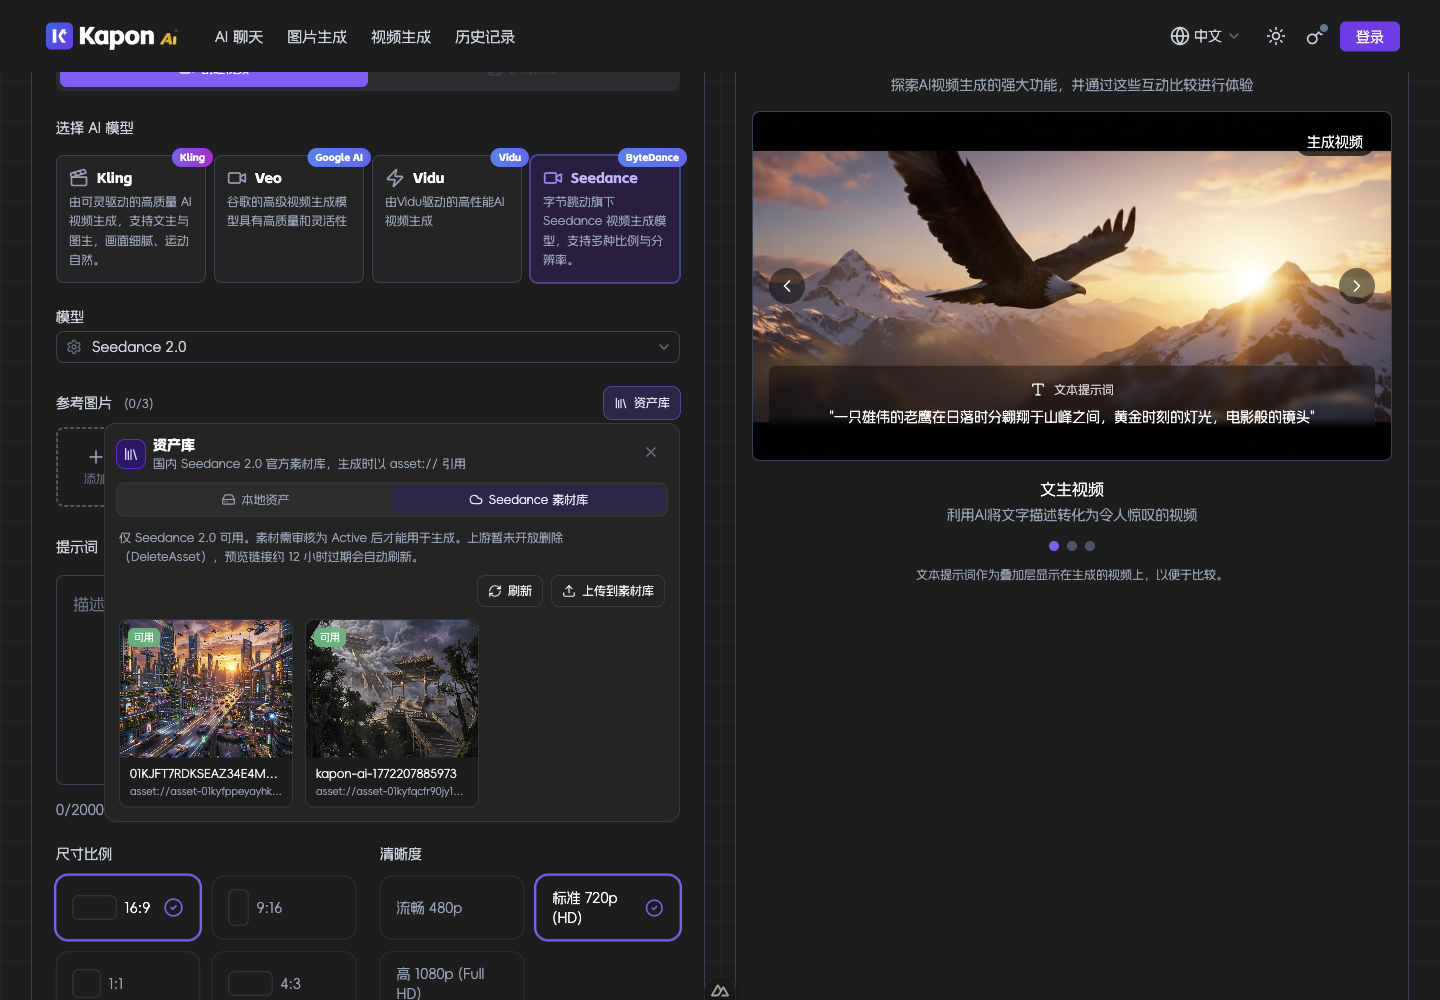Click the 资产库 panel library icon
1440x1000 pixels.
coord(131,454)
